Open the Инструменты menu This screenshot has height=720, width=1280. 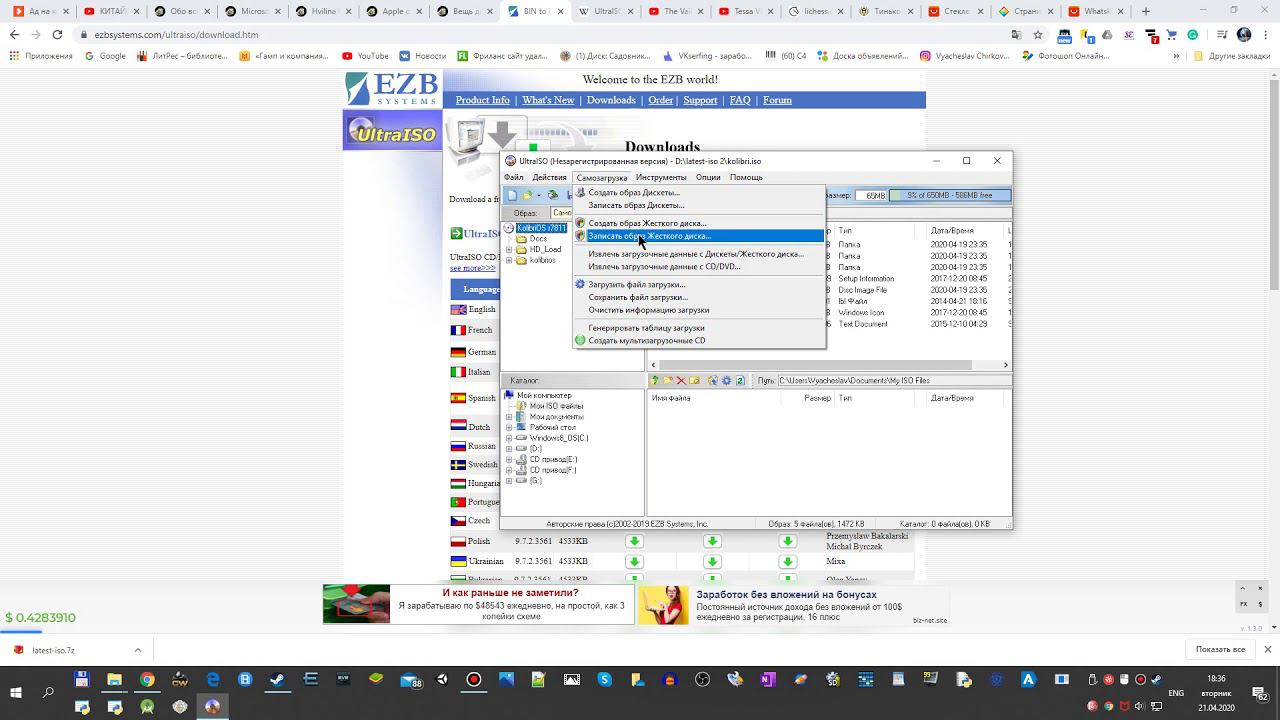point(661,177)
